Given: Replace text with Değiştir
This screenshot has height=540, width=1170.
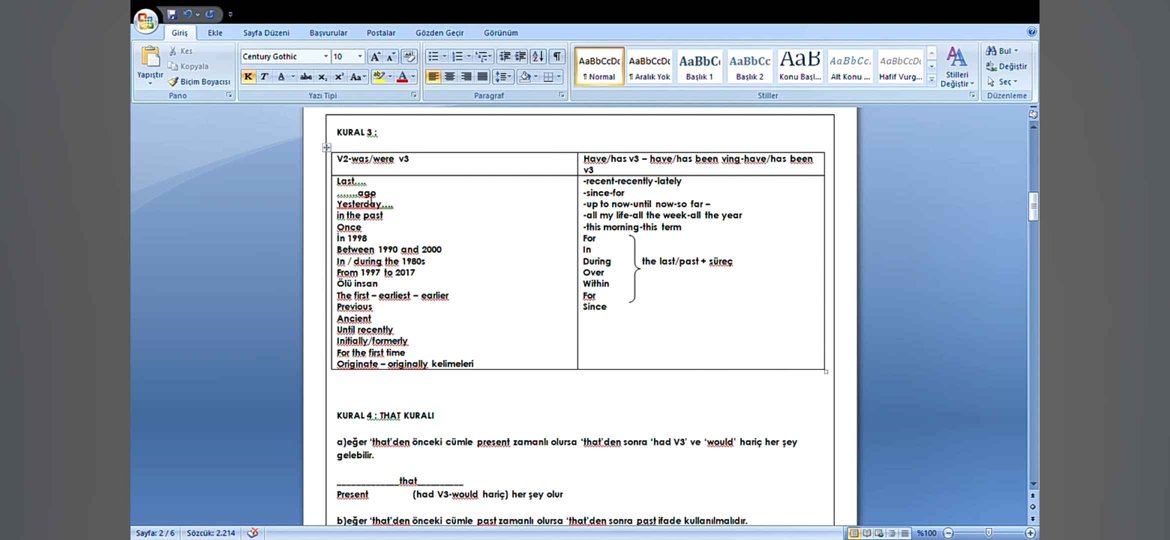Looking at the screenshot, I should [x=1007, y=66].
